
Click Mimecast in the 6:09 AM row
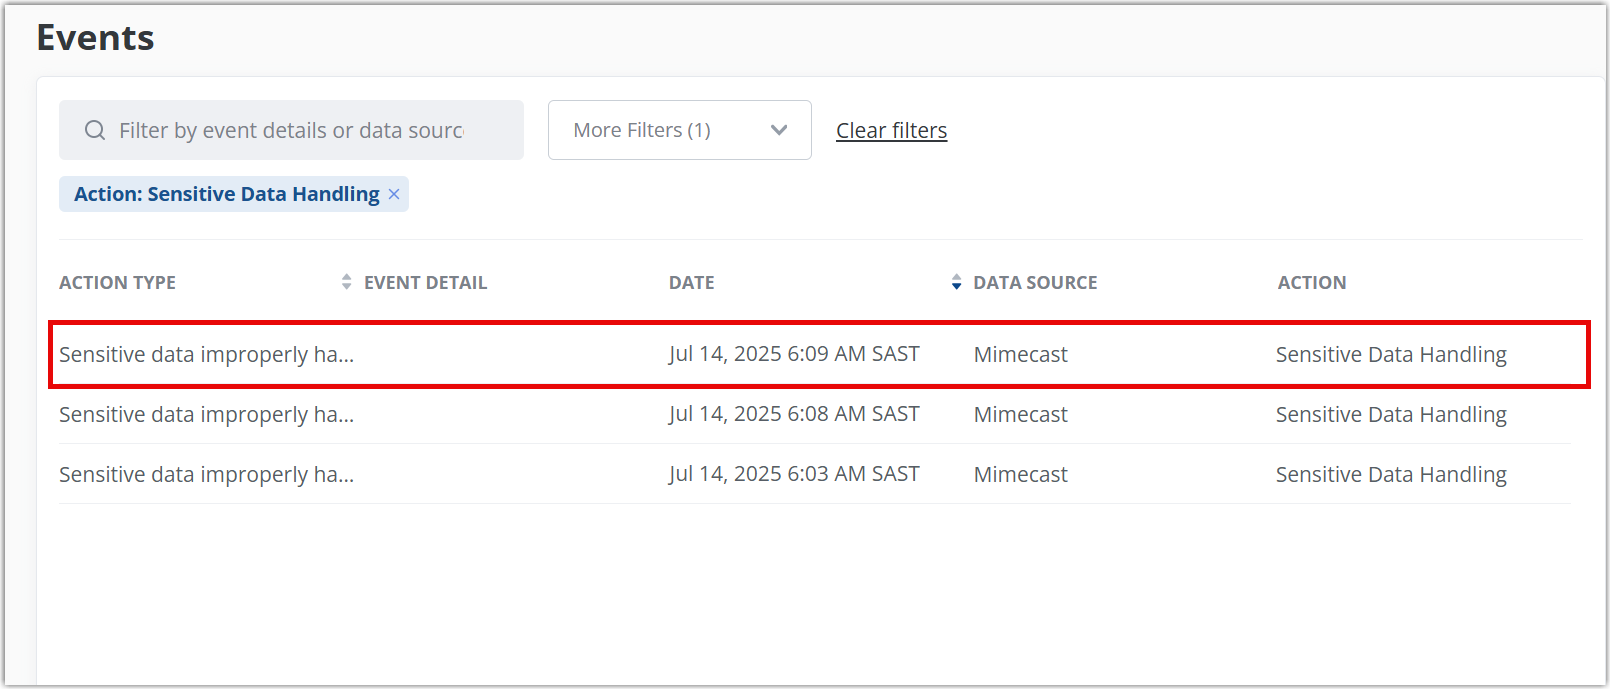[x=1020, y=355]
